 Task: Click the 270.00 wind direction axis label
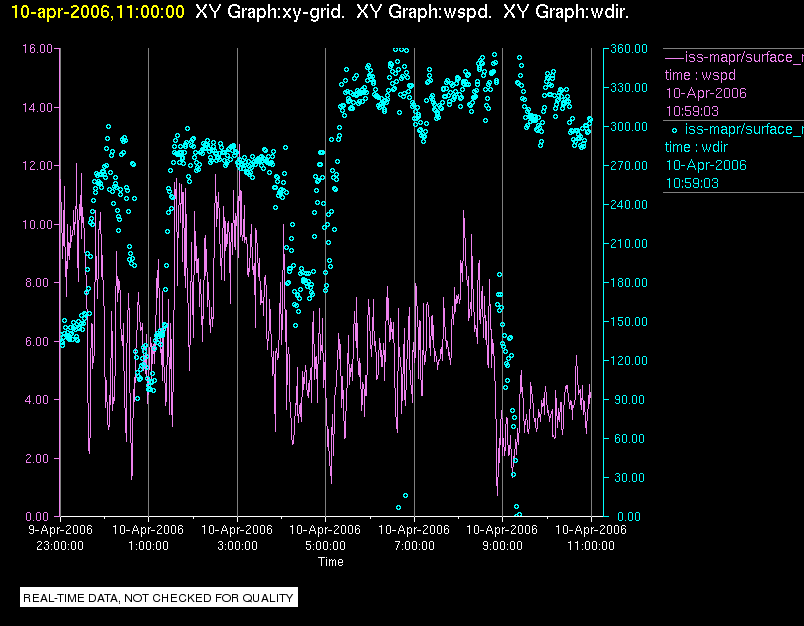click(629, 166)
